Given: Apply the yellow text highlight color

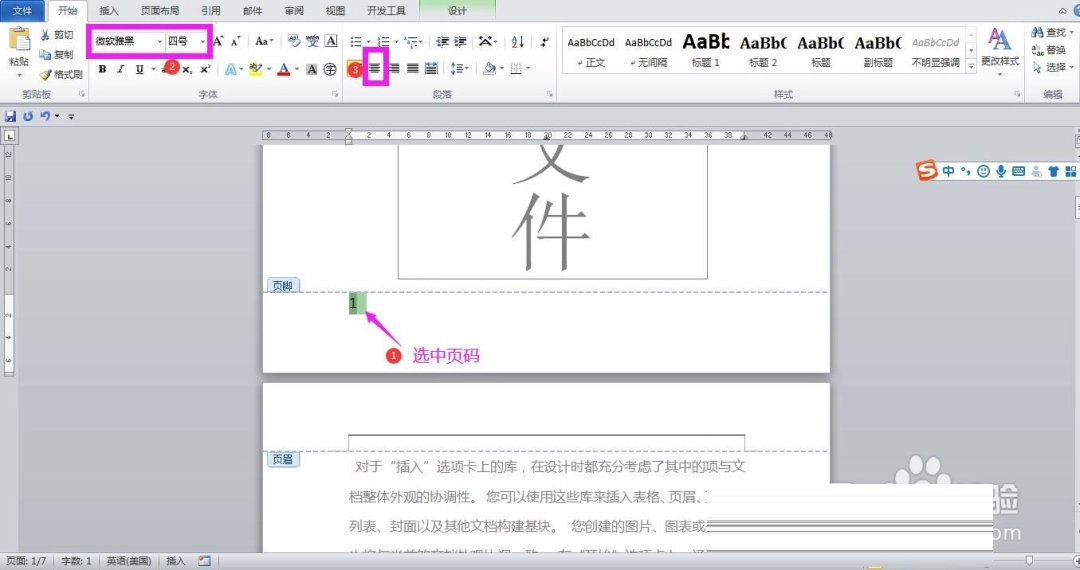Looking at the screenshot, I should [256, 69].
